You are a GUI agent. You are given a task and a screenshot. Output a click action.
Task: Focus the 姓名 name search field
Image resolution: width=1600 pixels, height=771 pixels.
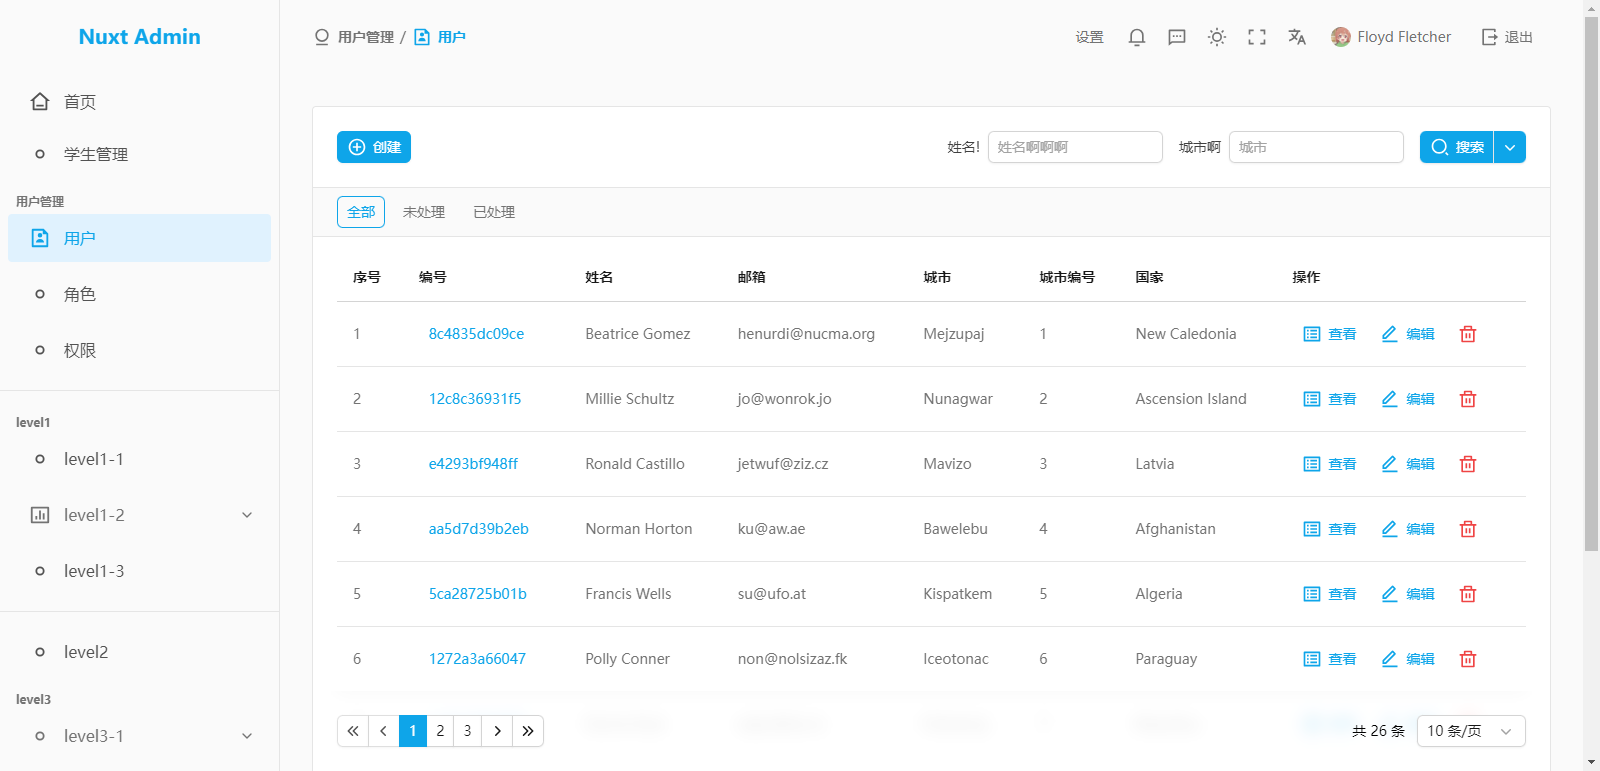(1075, 147)
